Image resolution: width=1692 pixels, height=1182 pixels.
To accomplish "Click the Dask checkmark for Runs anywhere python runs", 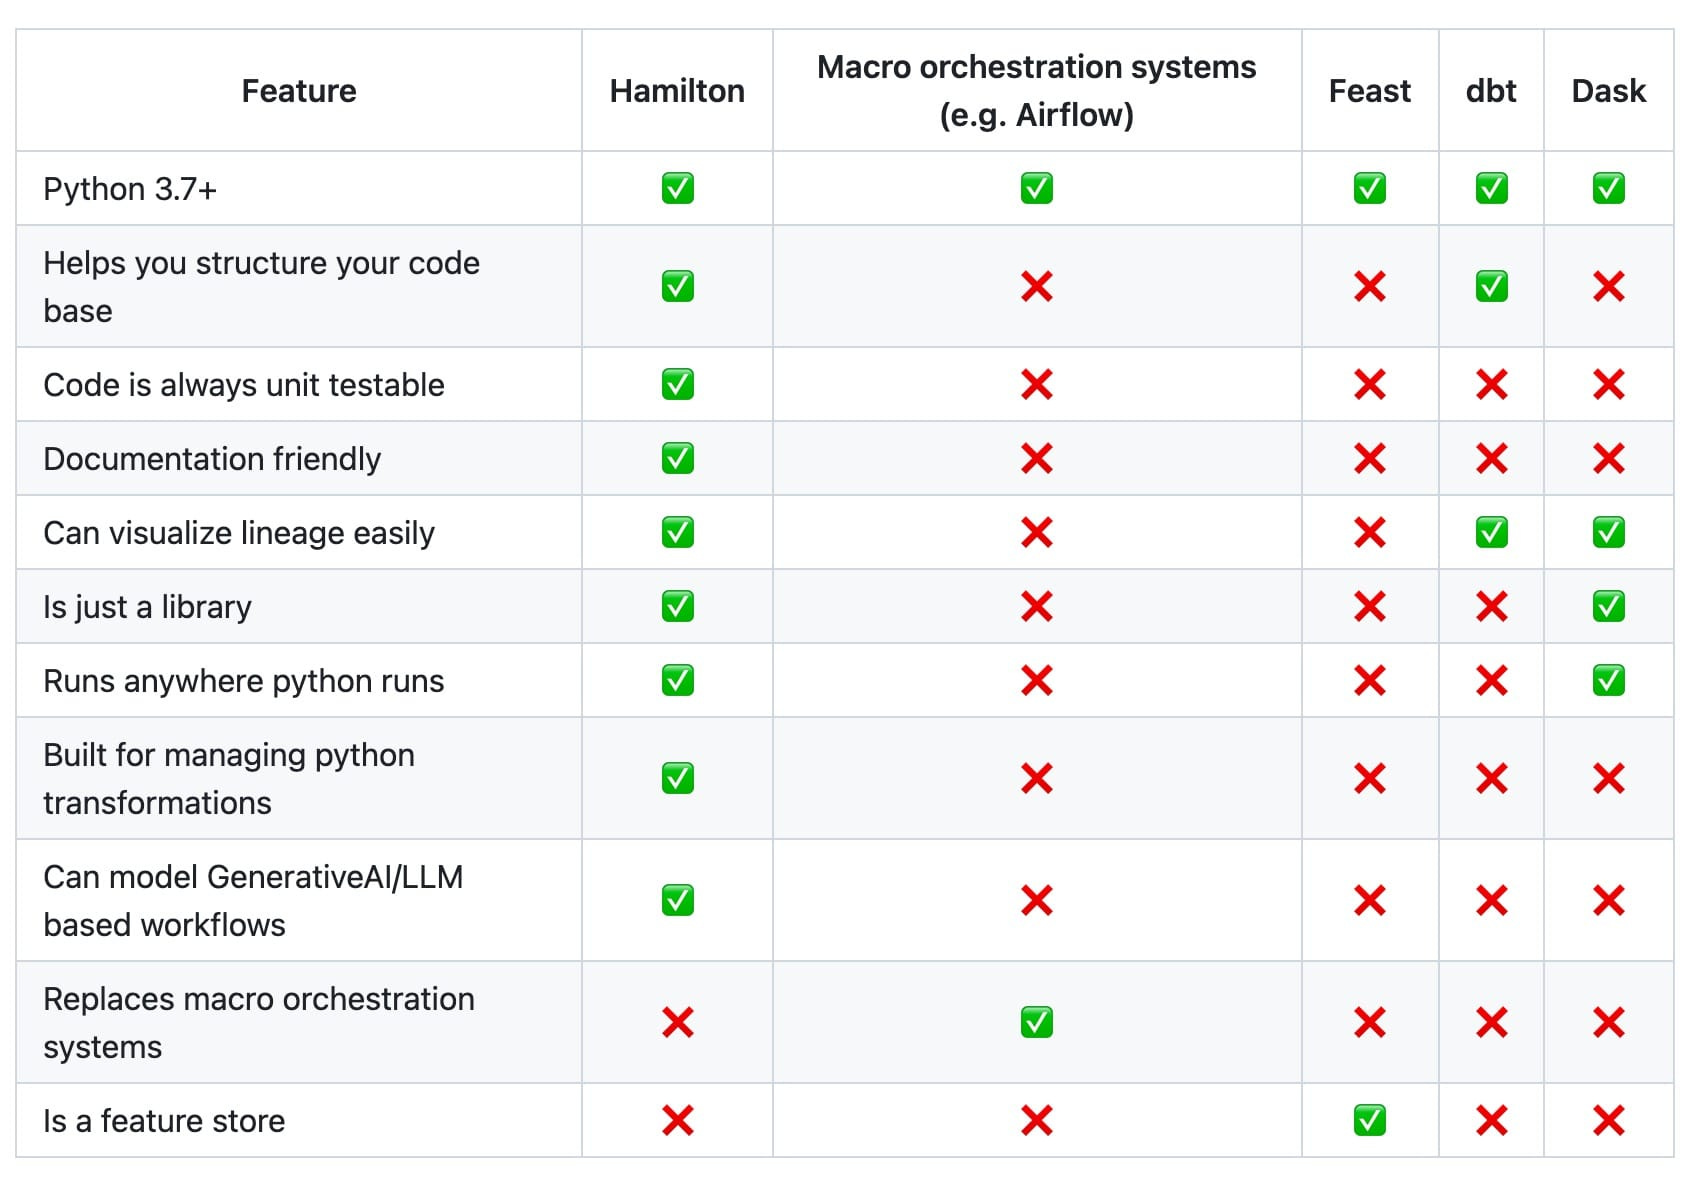I will (x=1608, y=680).
